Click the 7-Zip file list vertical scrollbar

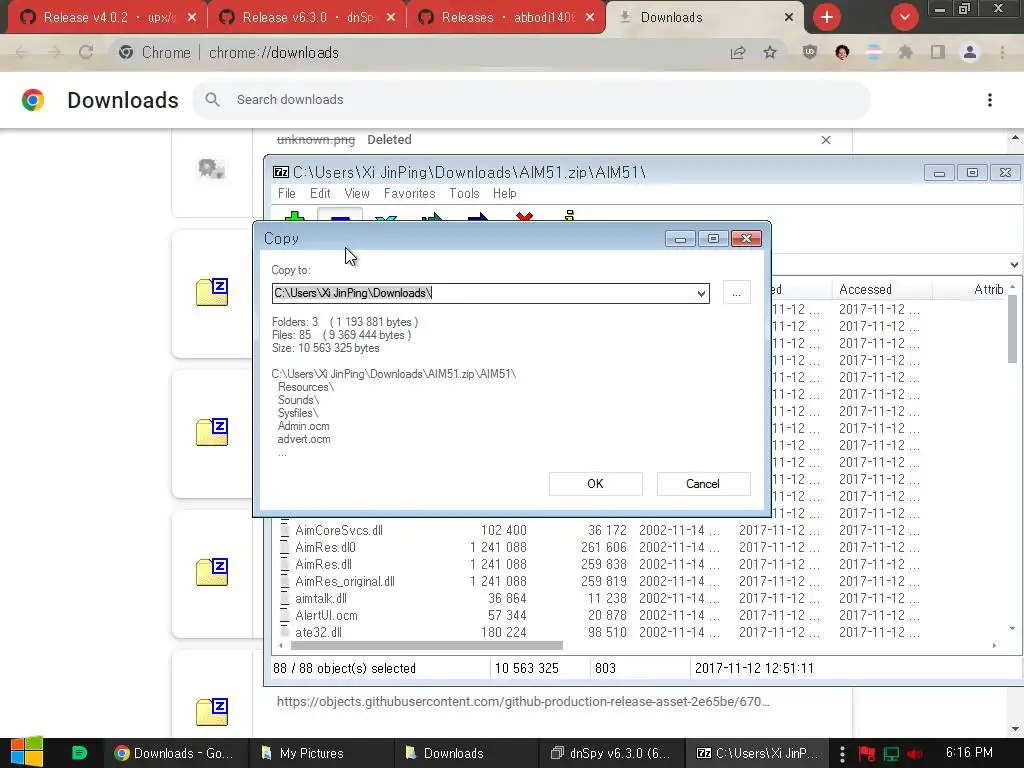(x=1012, y=330)
